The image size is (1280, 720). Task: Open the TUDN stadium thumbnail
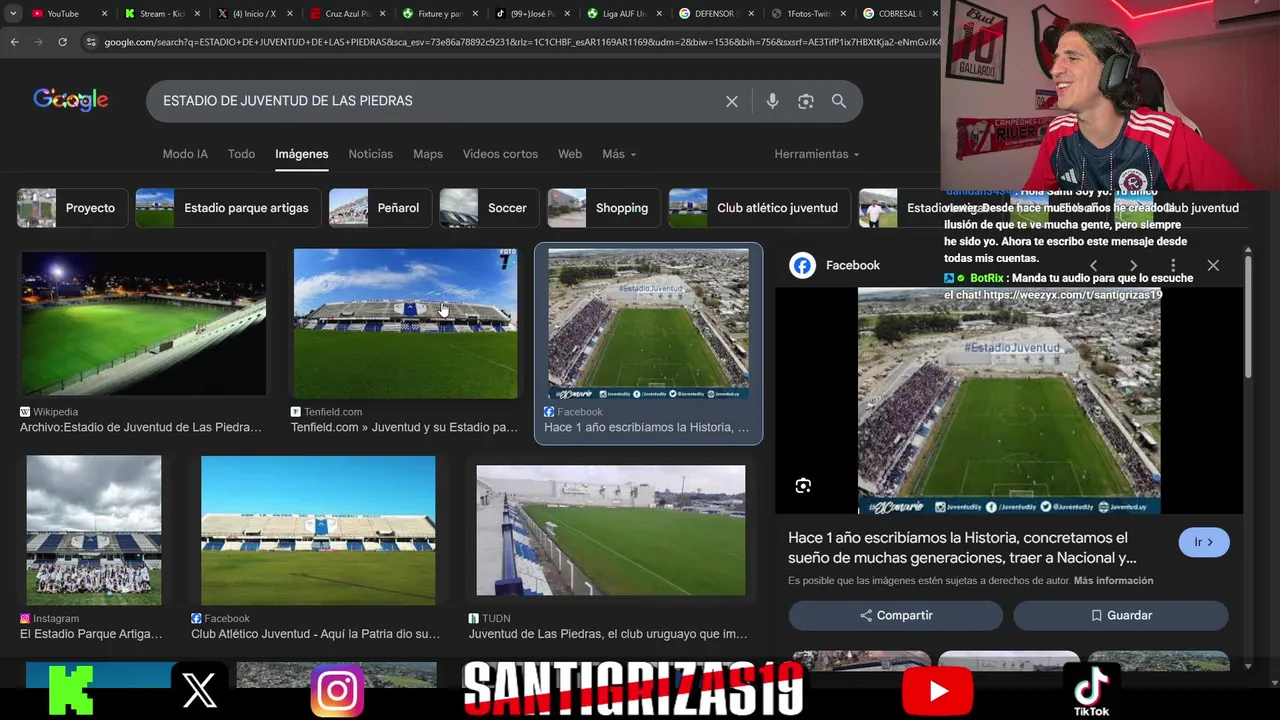coord(610,530)
